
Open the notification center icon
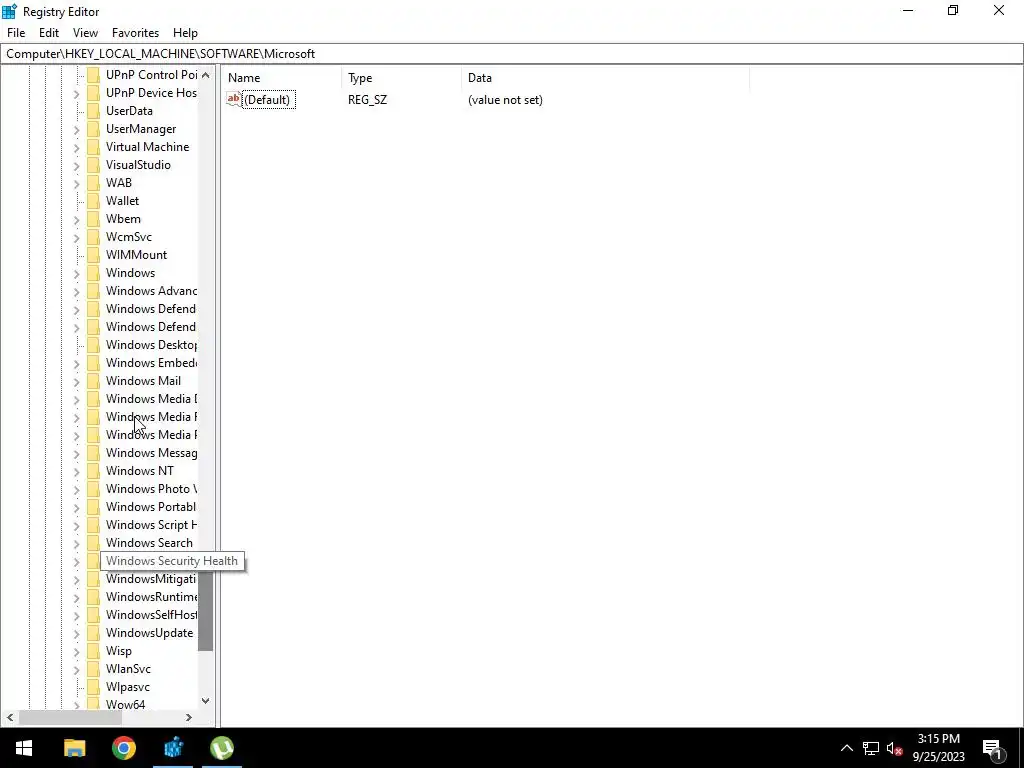(993, 749)
